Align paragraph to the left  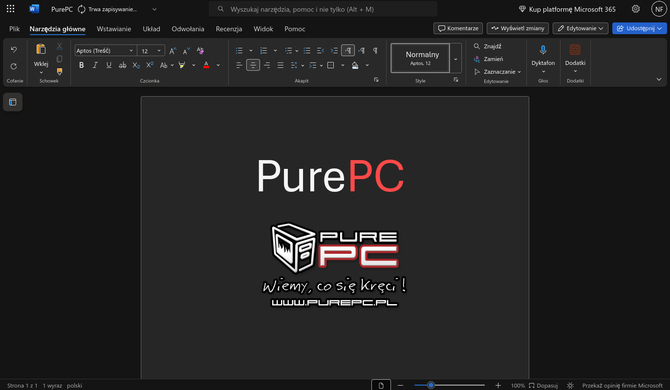[x=239, y=65]
